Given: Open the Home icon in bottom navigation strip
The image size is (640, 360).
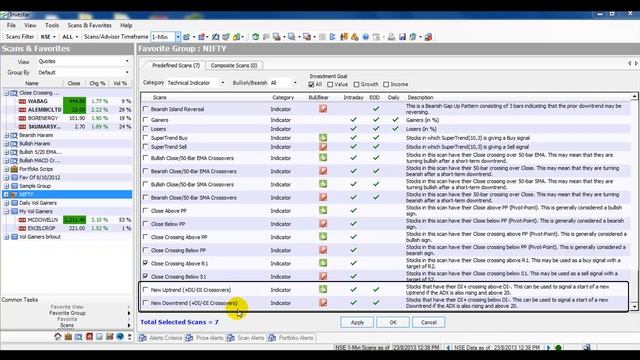Looking at the screenshot, I should (x=58, y=336).
